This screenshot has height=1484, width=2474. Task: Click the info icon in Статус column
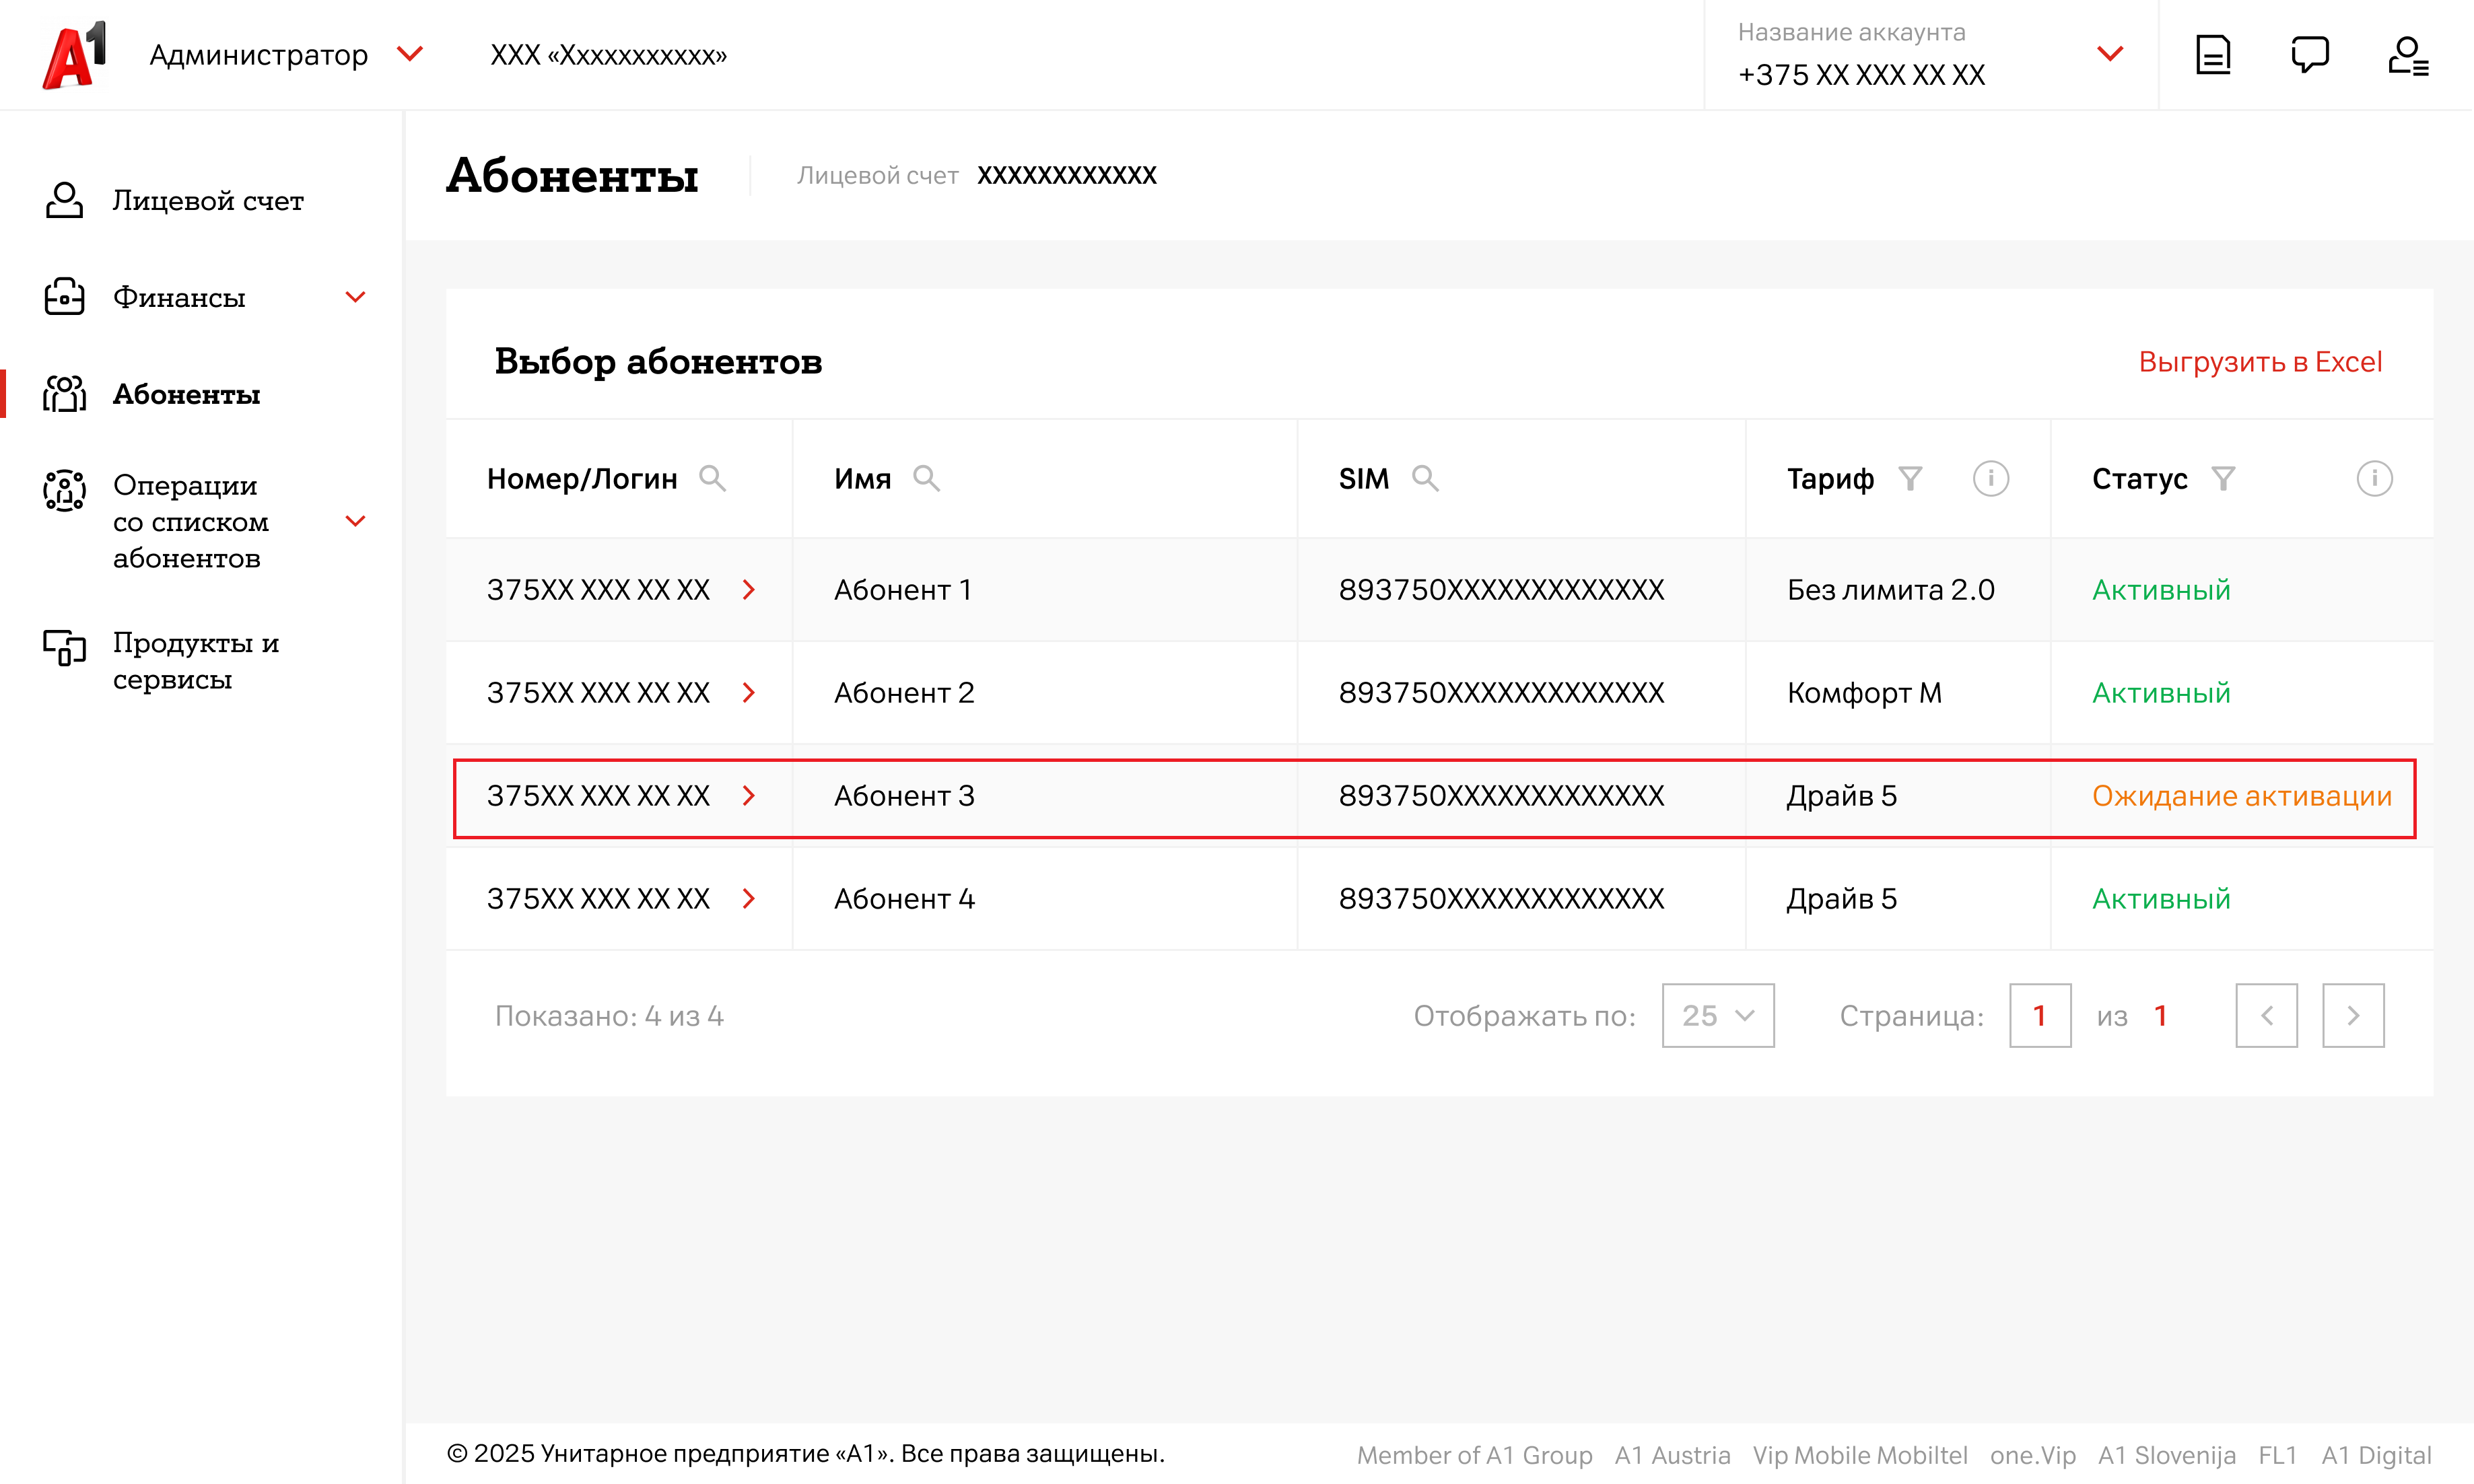click(x=2374, y=479)
